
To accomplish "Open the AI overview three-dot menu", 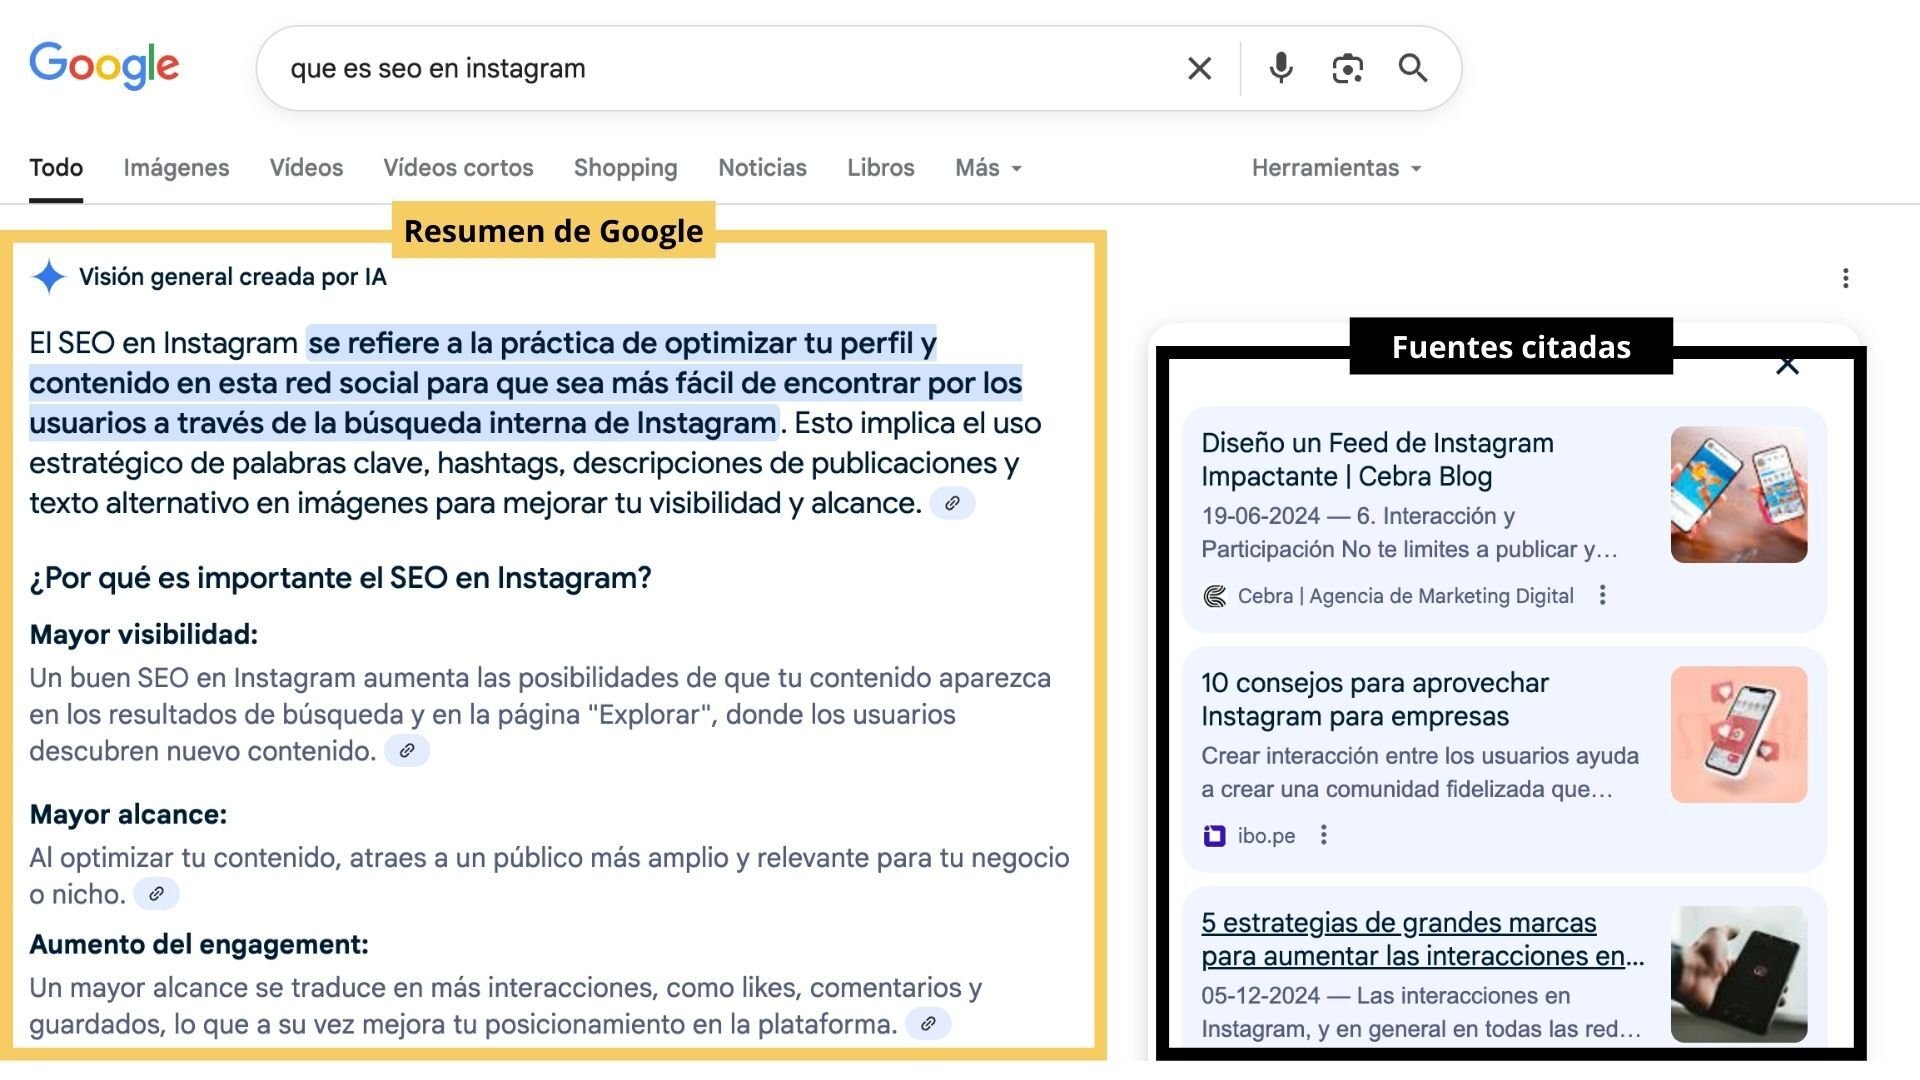I will [x=1846, y=278].
